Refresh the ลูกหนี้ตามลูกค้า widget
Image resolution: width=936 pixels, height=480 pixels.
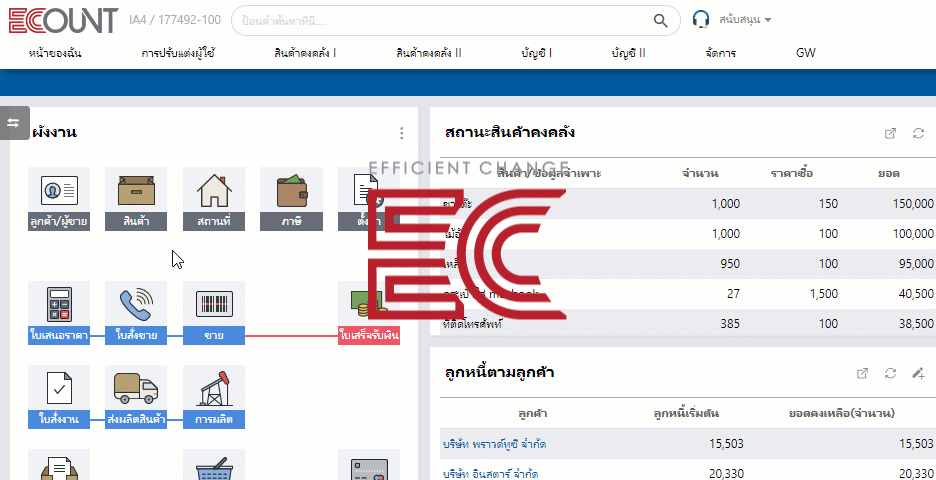[x=891, y=374]
